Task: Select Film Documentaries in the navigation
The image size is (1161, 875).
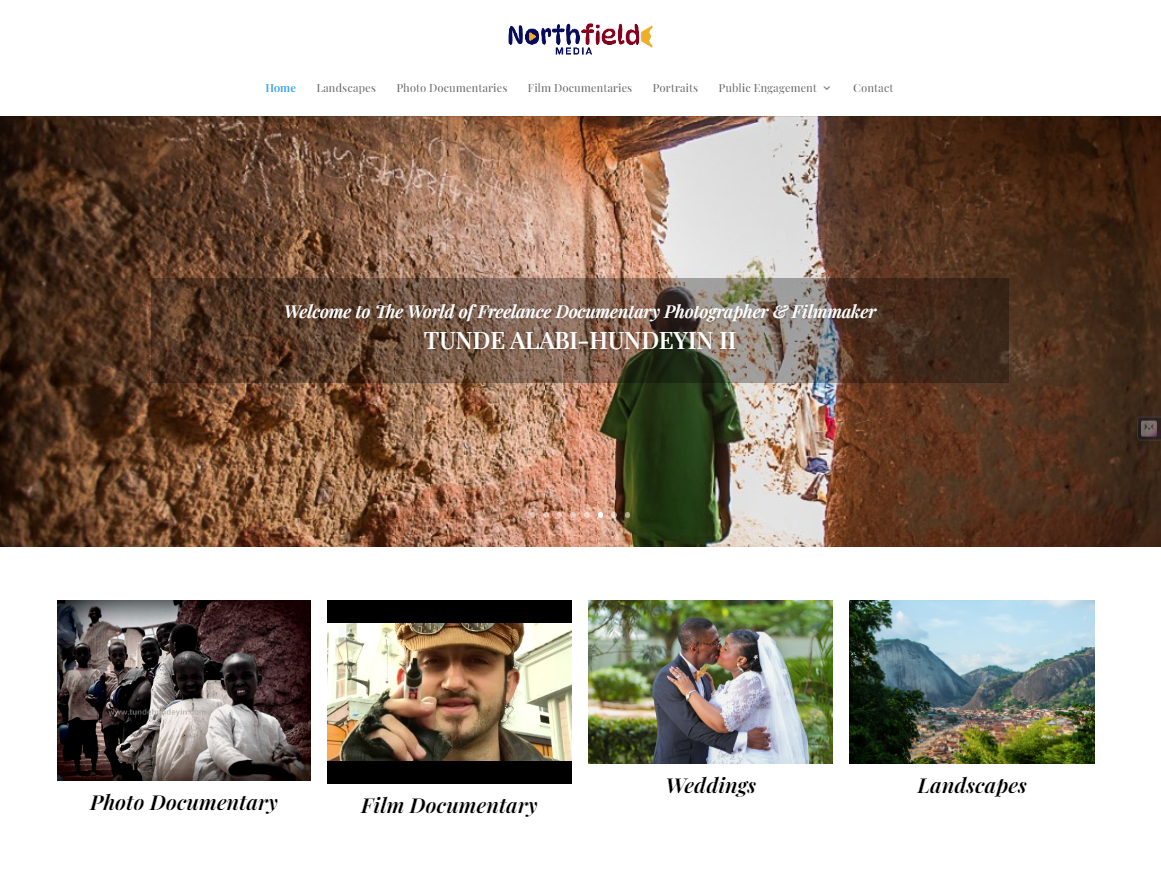Action: [x=580, y=88]
